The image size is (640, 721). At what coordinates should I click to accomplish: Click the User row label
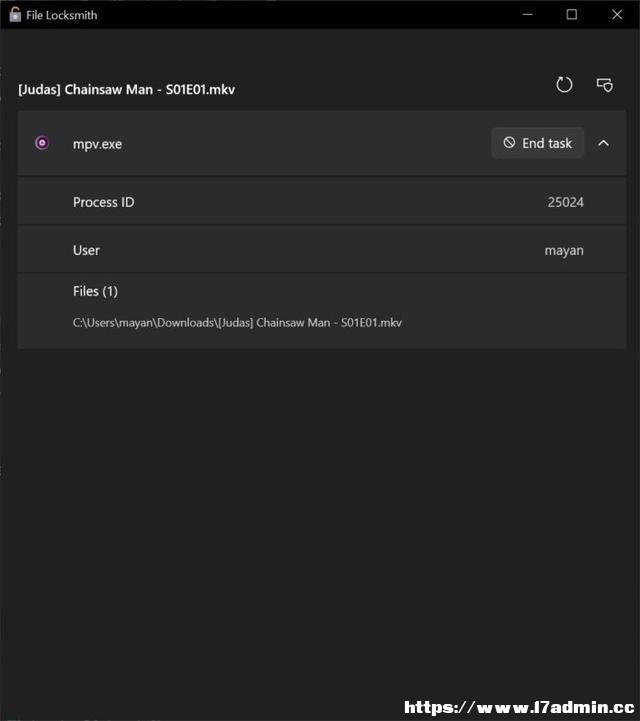pyautogui.click(x=86, y=250)
